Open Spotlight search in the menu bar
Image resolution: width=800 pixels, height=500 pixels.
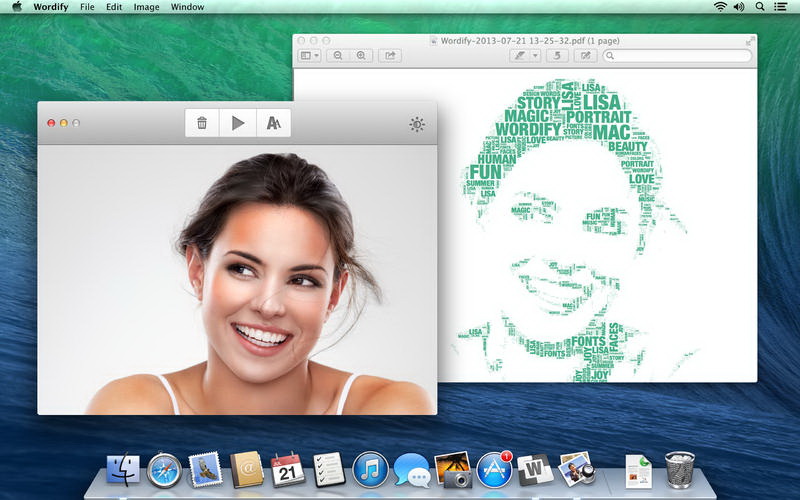(759, 7)
